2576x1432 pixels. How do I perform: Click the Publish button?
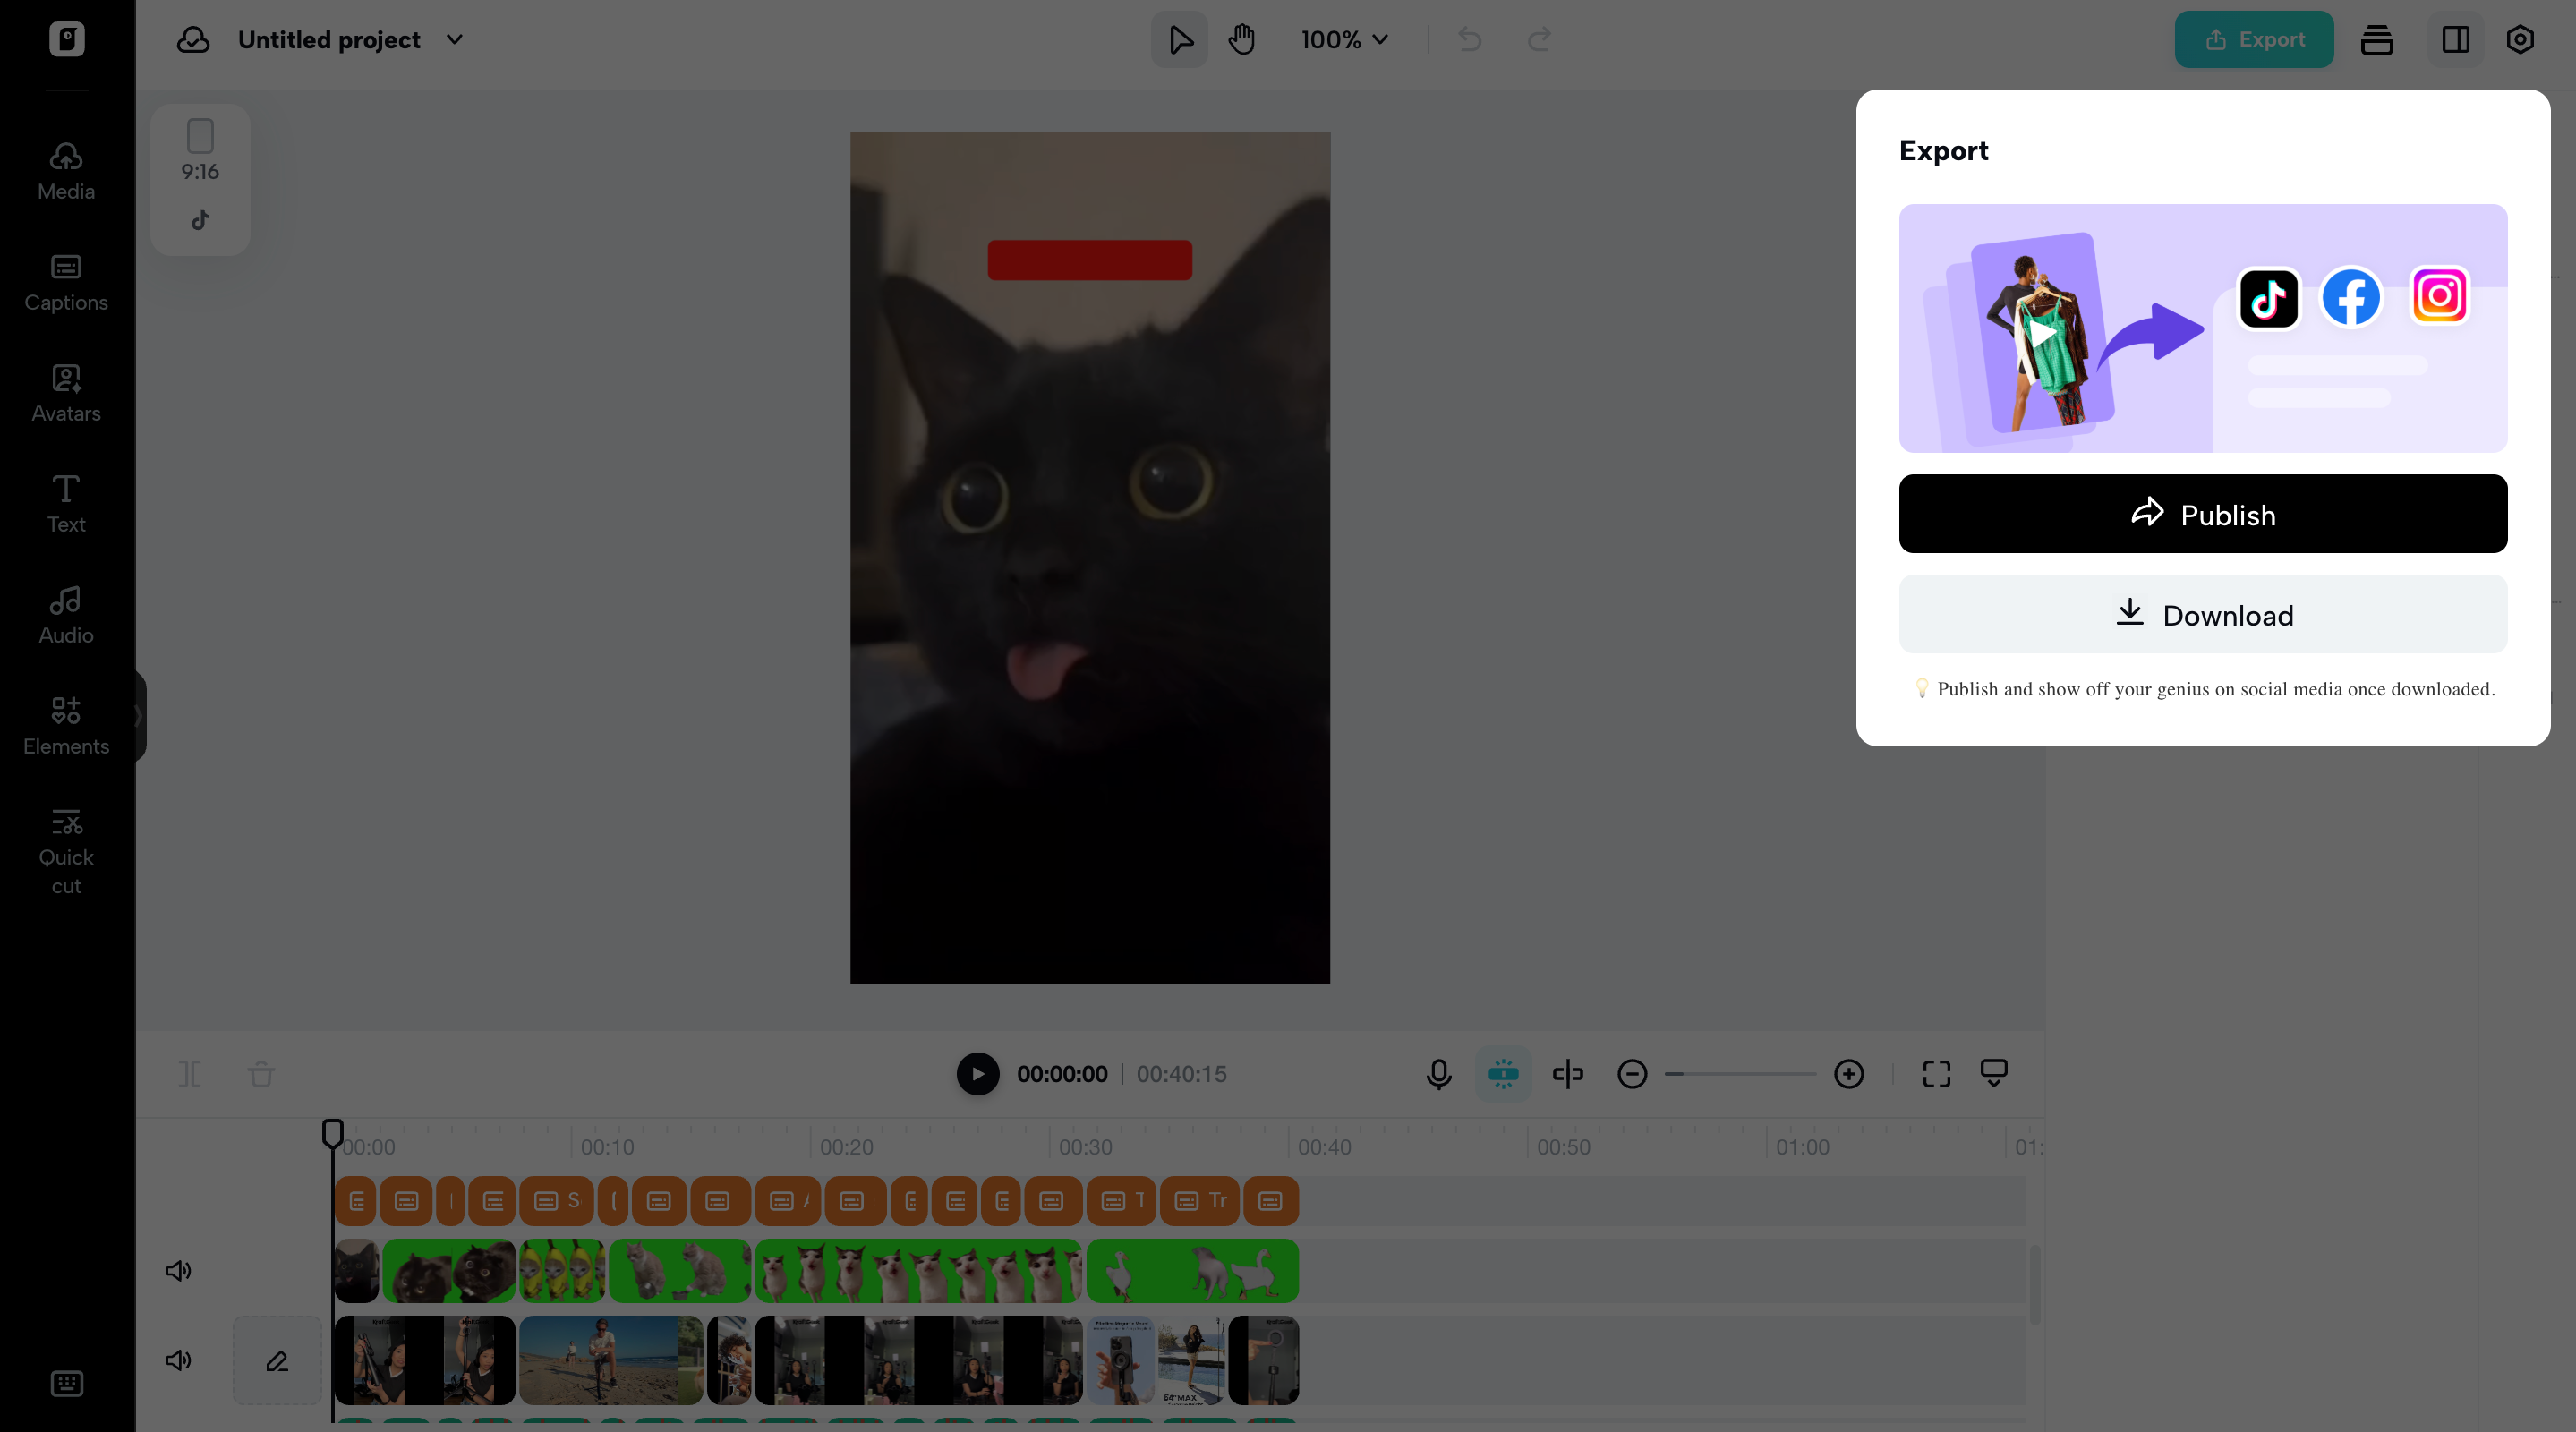[2202, 514]
